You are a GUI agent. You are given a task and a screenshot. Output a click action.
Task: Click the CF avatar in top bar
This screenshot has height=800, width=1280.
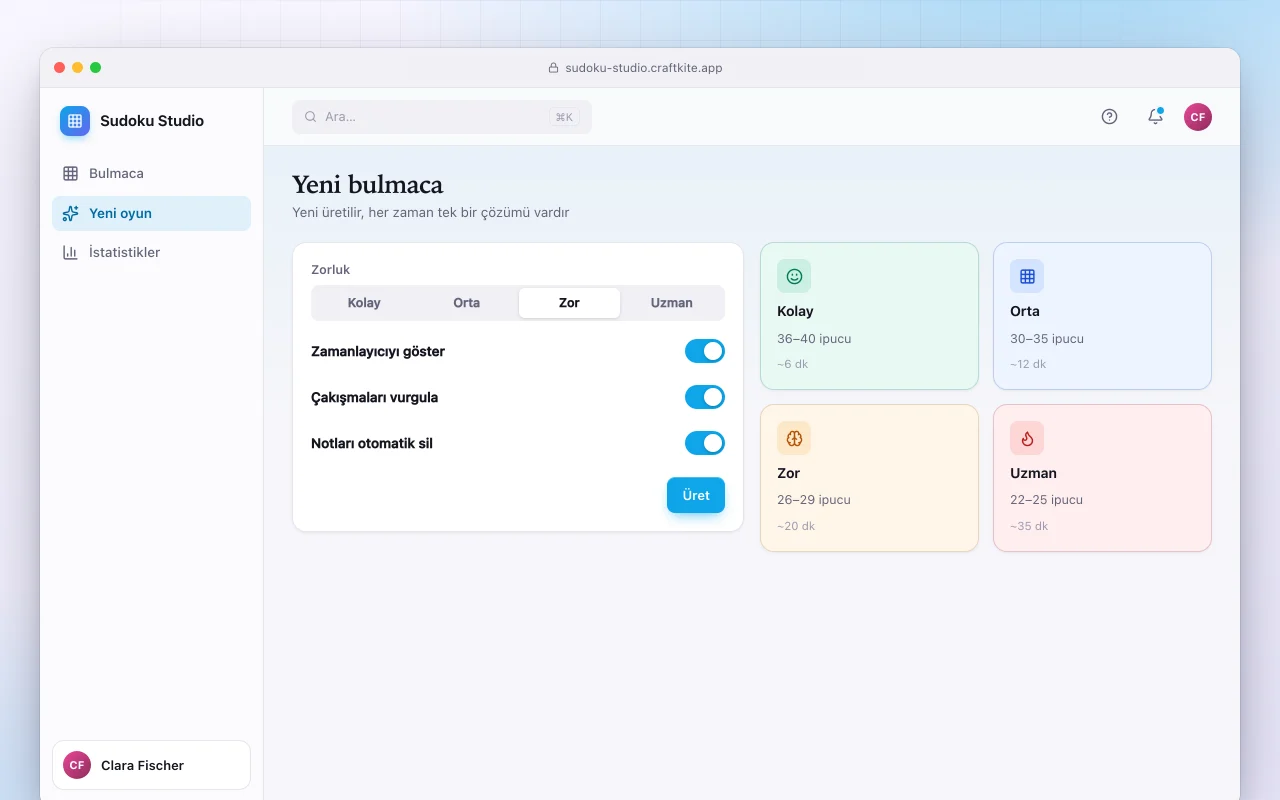point(1198,117)
